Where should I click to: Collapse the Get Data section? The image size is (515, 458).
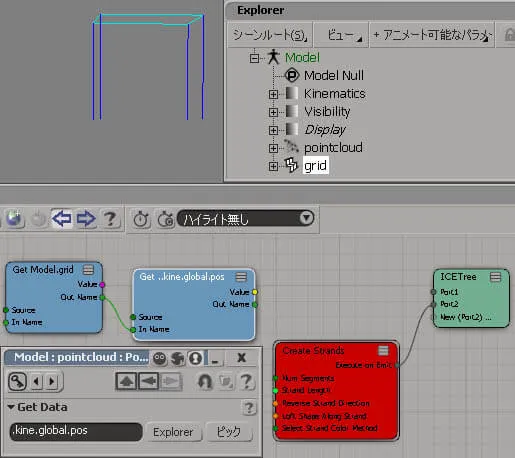click(x=11, y=407)
